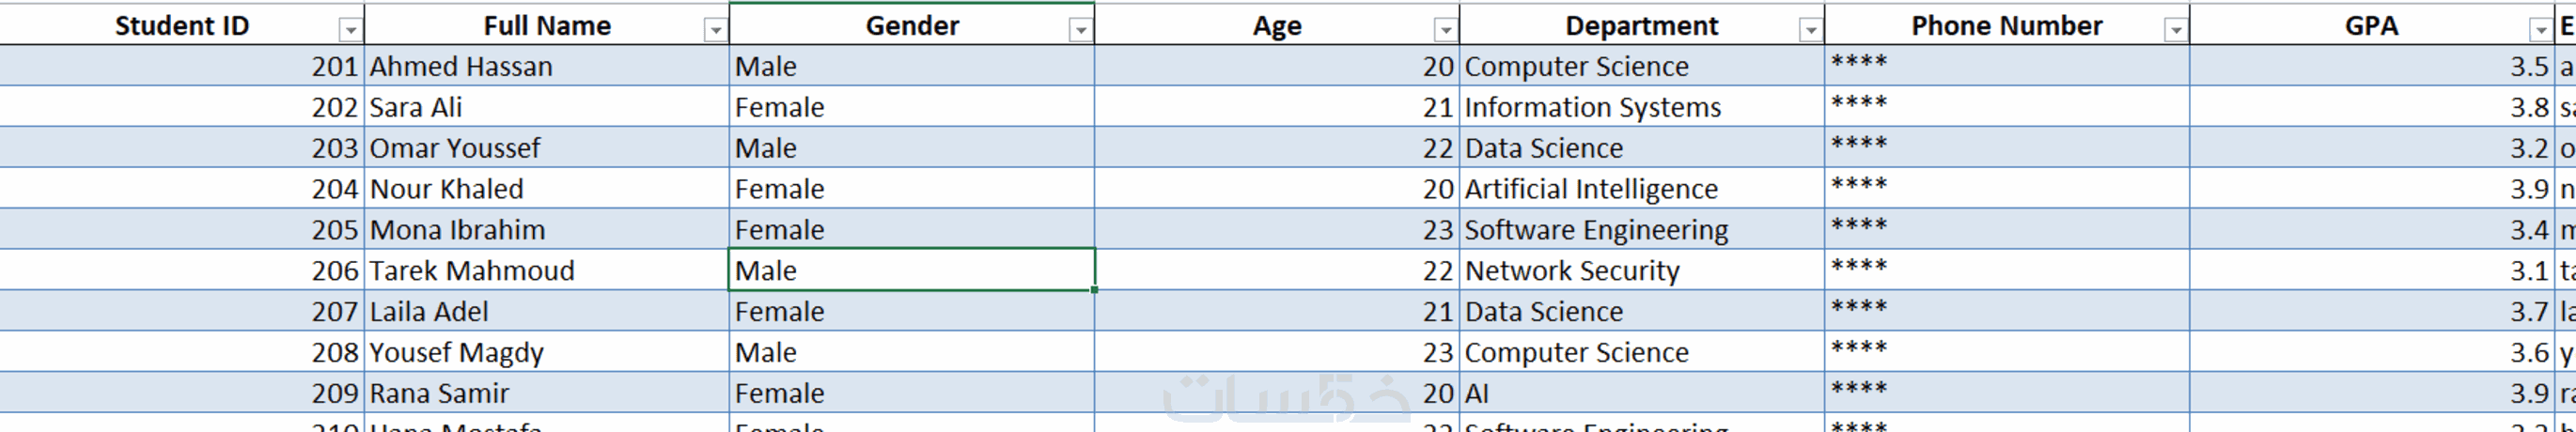Open the GPA column filter dropdown
2576x432 pixels.
pos(2540,30)
